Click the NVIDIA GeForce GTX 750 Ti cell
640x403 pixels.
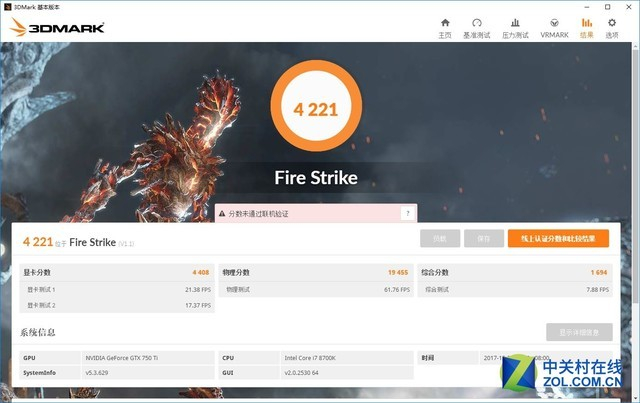pyautogui.click(x=148, y=358)
